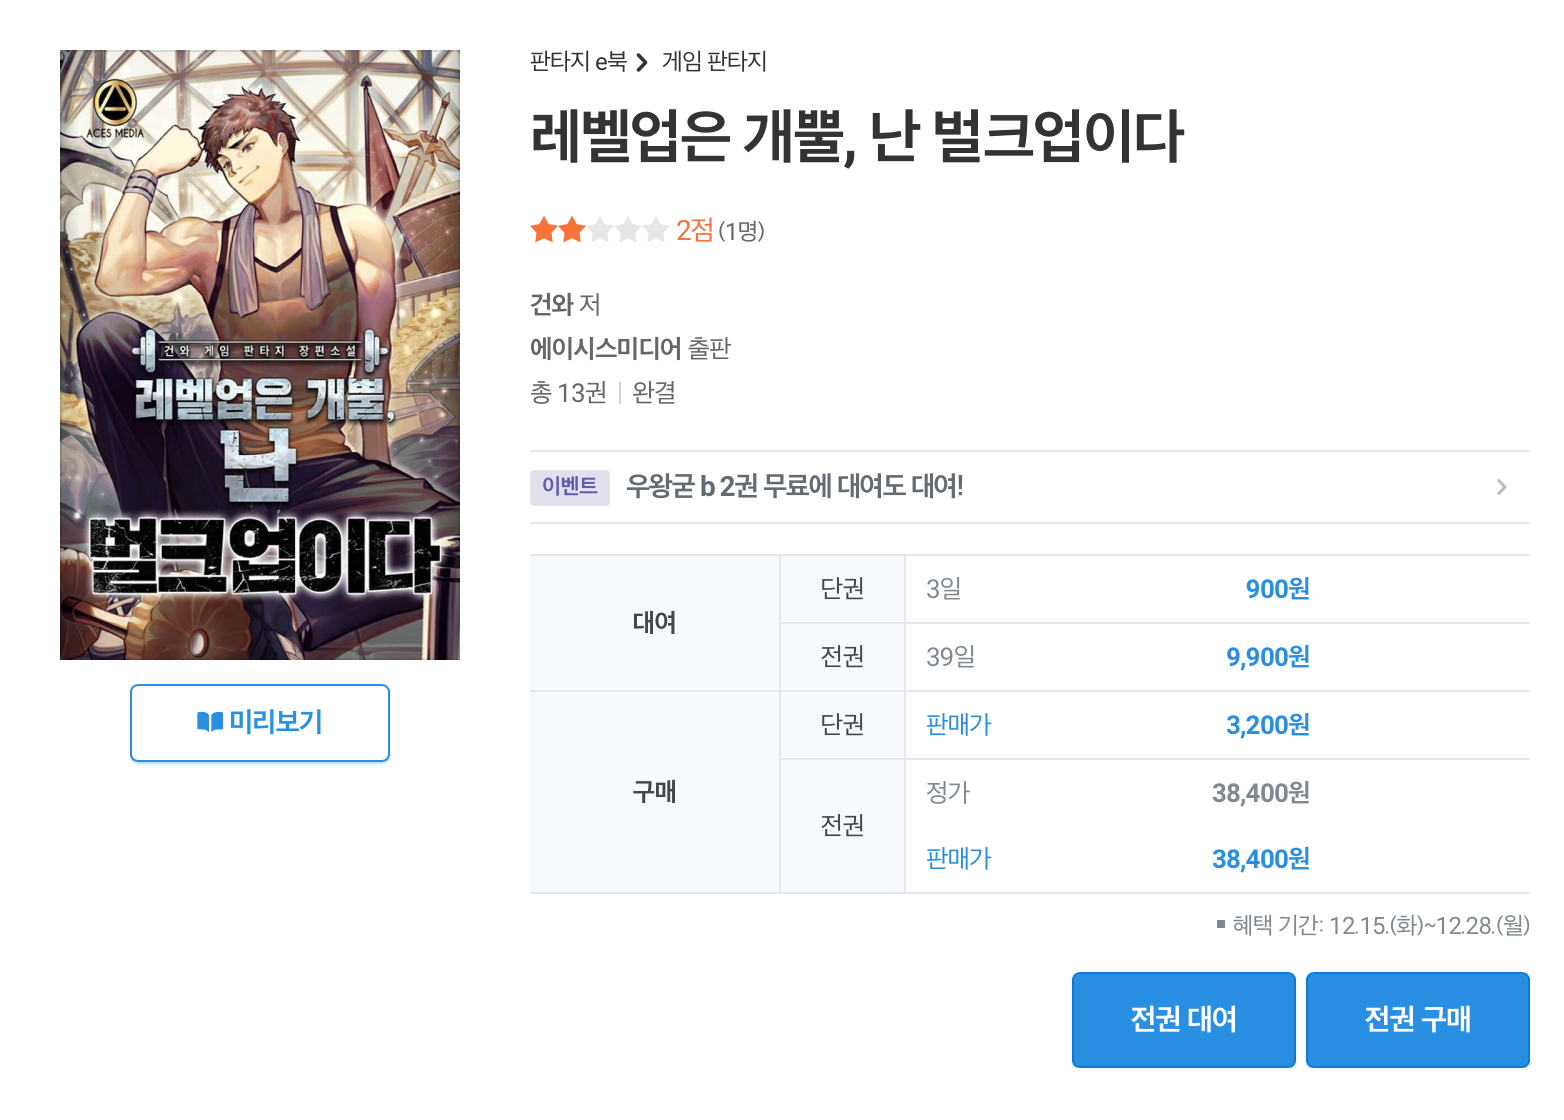Click the Aces Media logo on cover

115,109
